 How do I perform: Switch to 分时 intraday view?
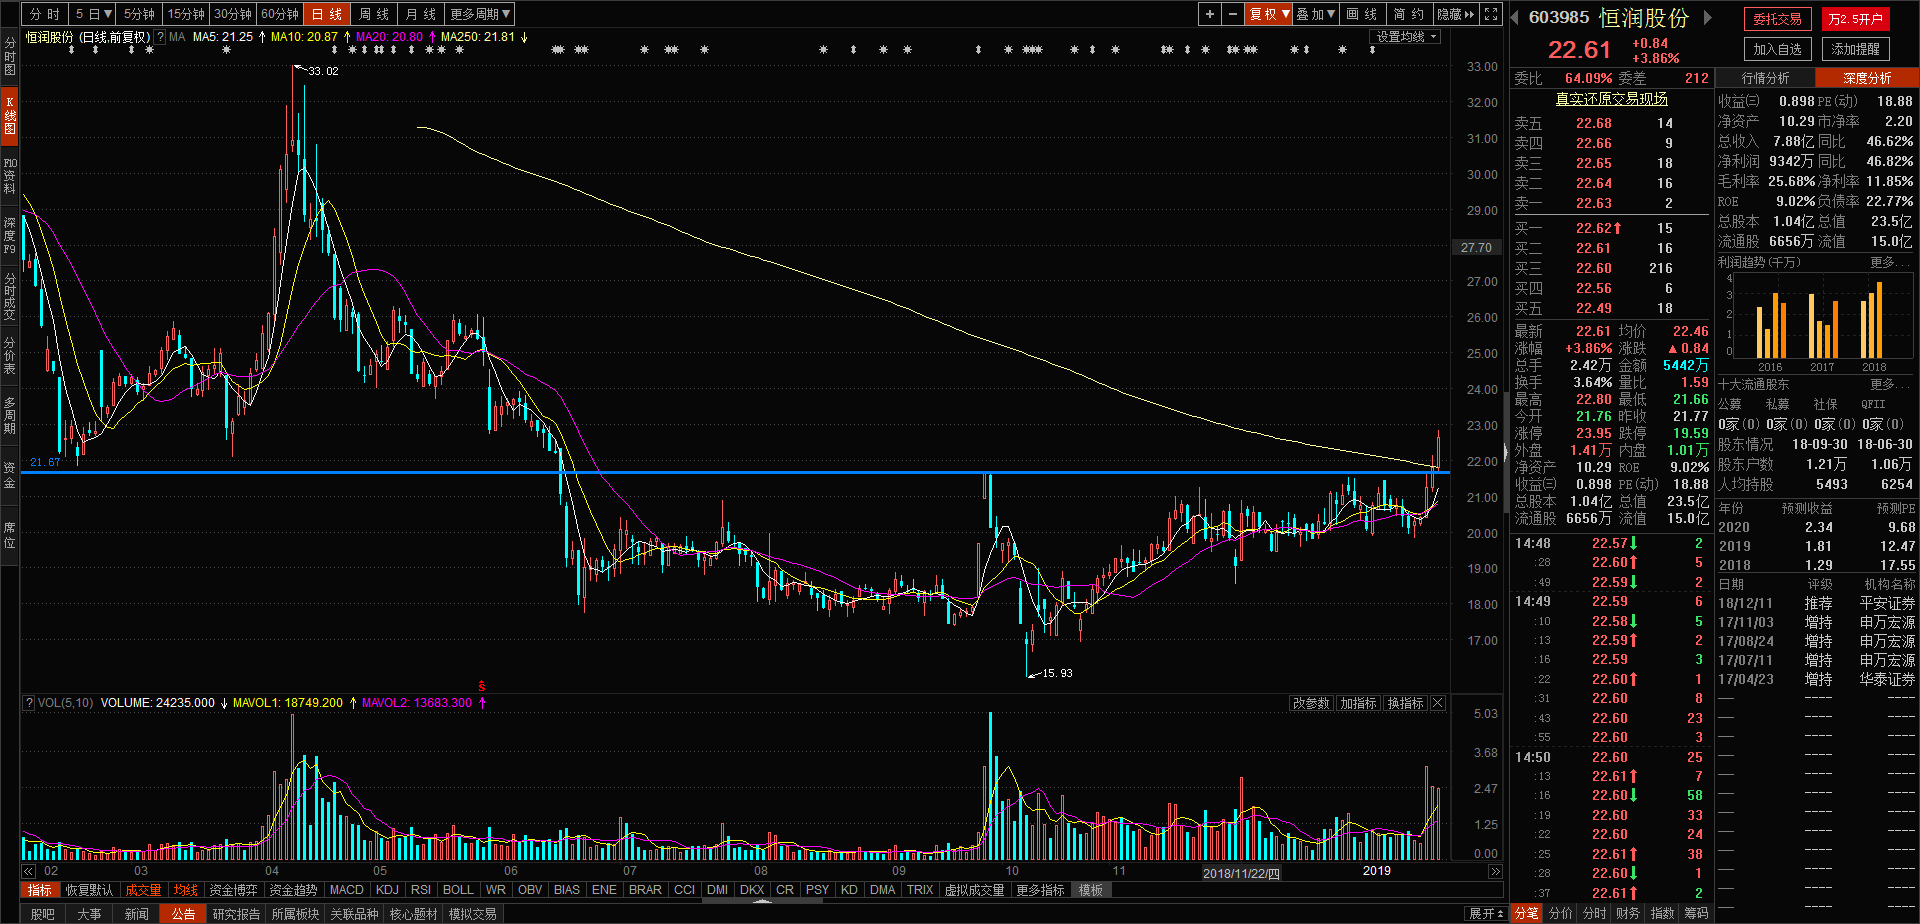45,14
